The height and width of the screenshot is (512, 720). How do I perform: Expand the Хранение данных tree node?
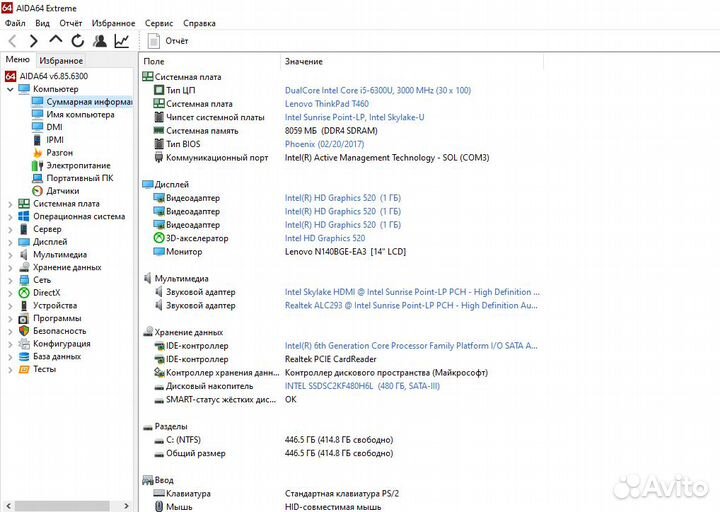10,268
